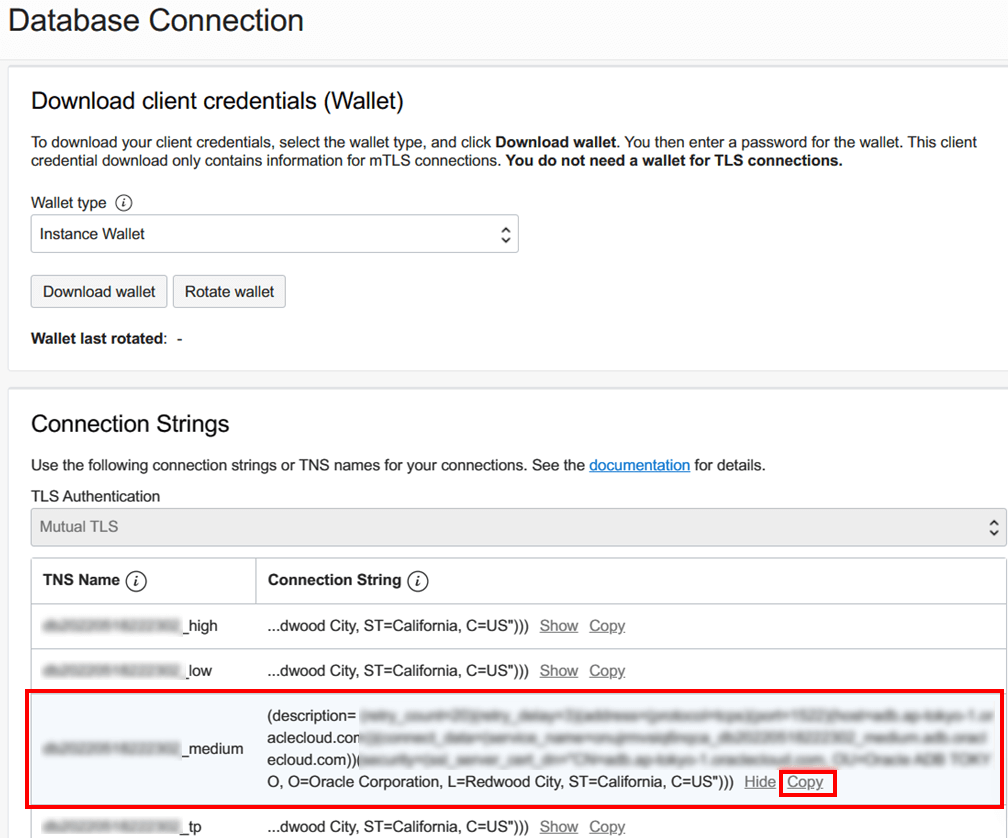Select the _high TNS name cell
This screenshot has height=838, width=1008.
pyautogui.click(x=130, y=626)
